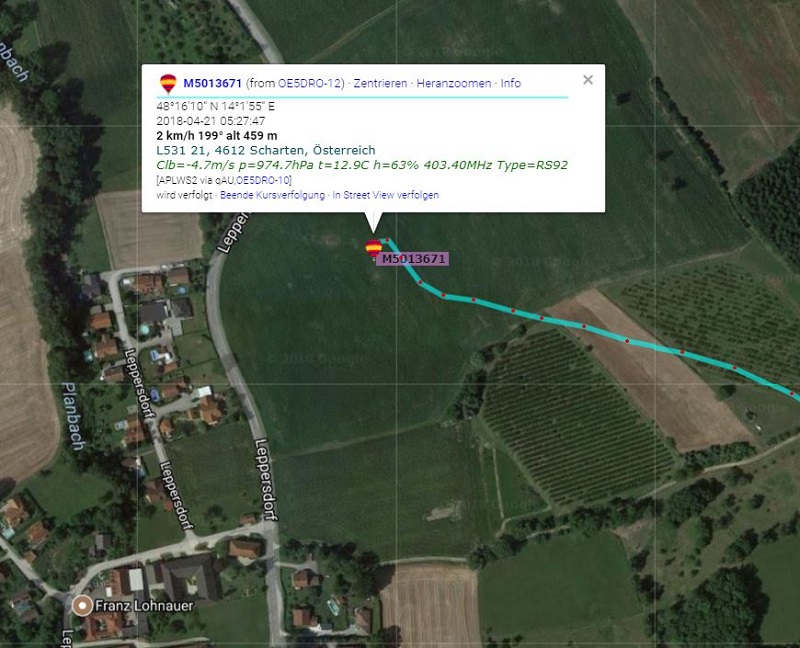This screenshot has height=648, width=800.
Task: Click the Franz Lohnauer place label
Action: (x=144, y=606)
